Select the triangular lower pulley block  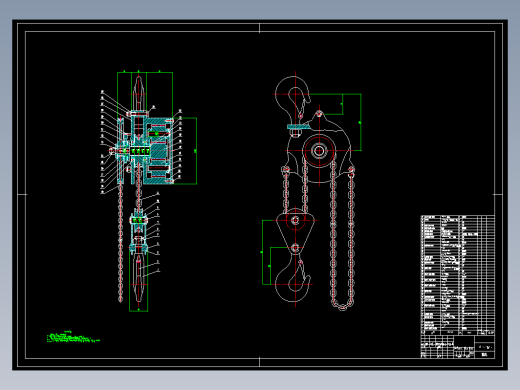point(295,232)
